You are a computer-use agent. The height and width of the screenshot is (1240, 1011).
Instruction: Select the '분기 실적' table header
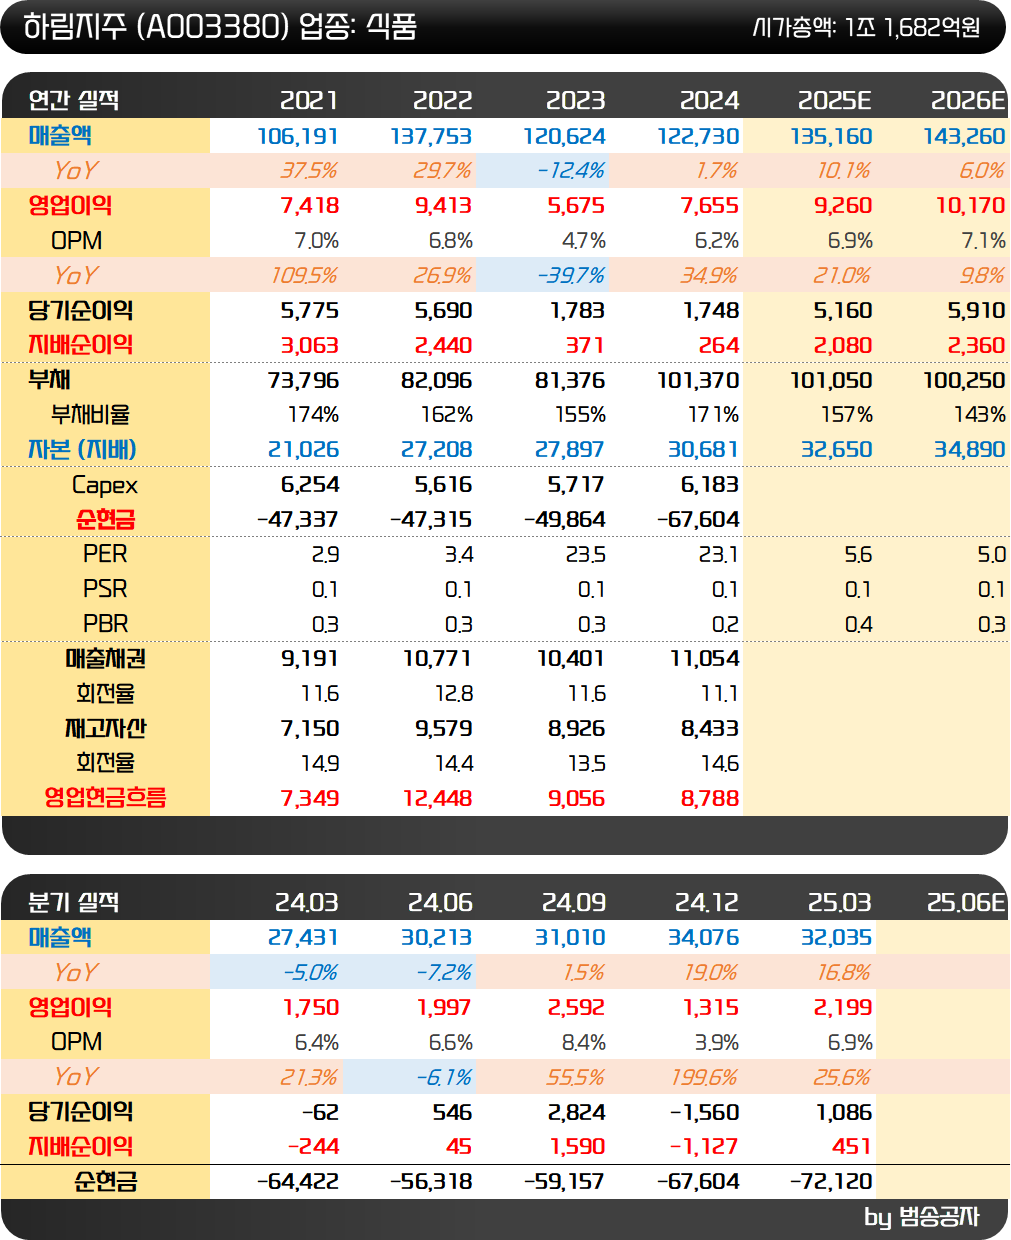coord(73,902)
